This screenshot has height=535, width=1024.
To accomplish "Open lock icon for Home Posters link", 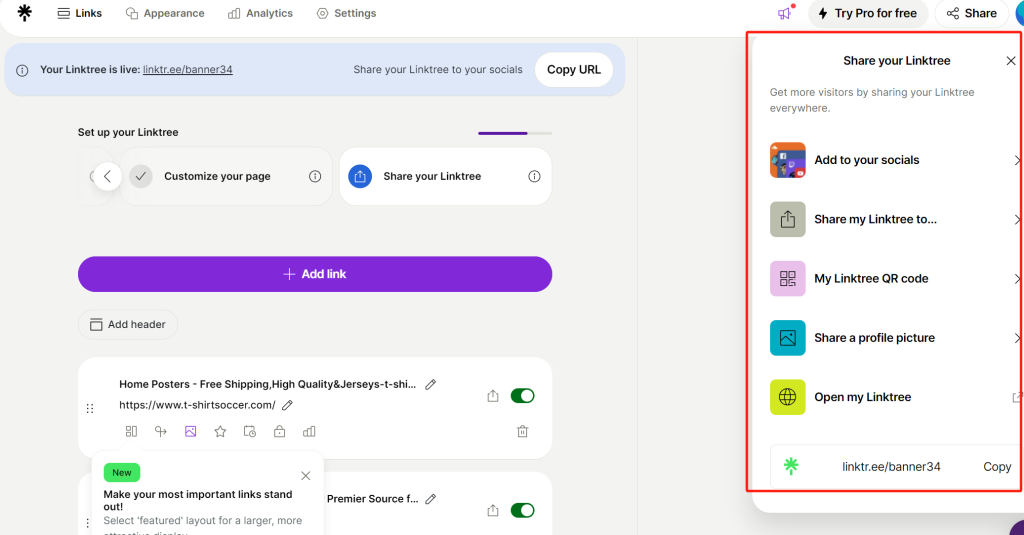I will 280,431.
